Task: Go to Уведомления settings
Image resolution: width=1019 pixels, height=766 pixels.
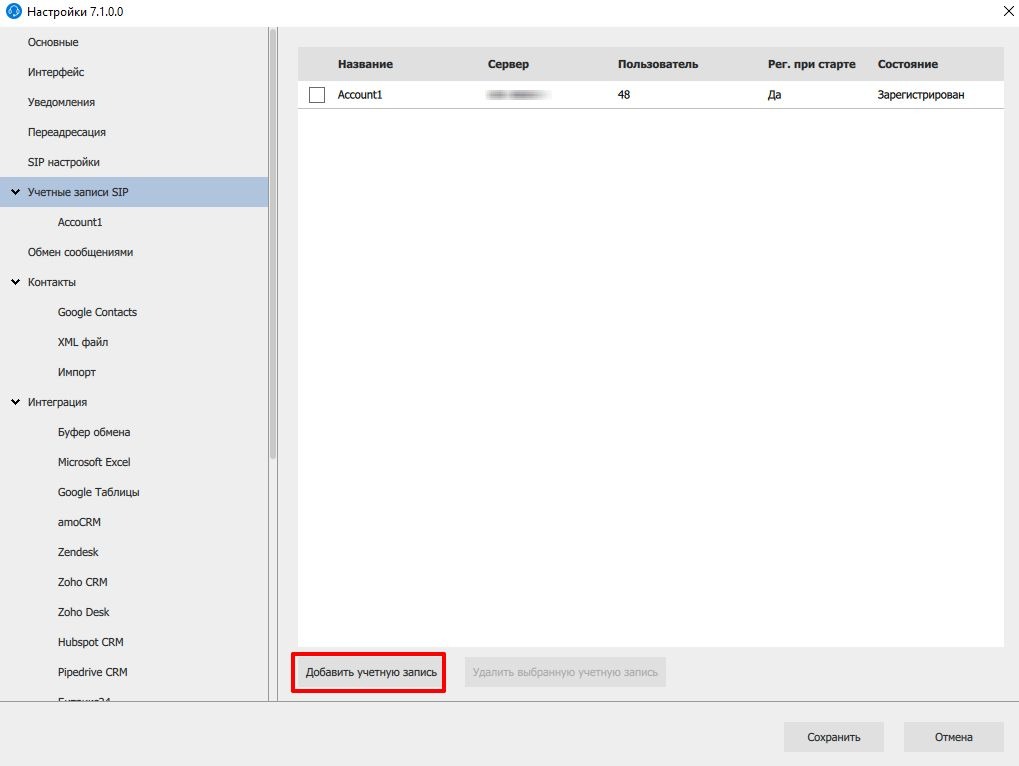Action: 61,102
